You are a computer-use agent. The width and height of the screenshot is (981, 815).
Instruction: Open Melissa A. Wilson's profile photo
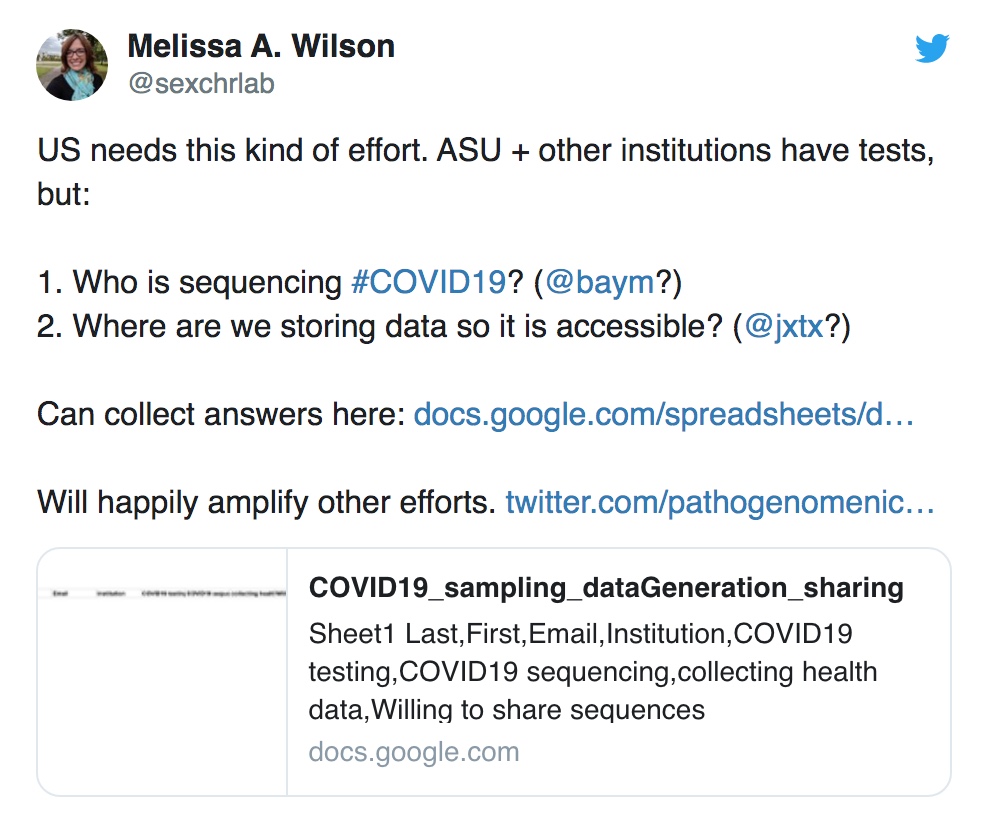pyautogui.click(x=73, y=65)
